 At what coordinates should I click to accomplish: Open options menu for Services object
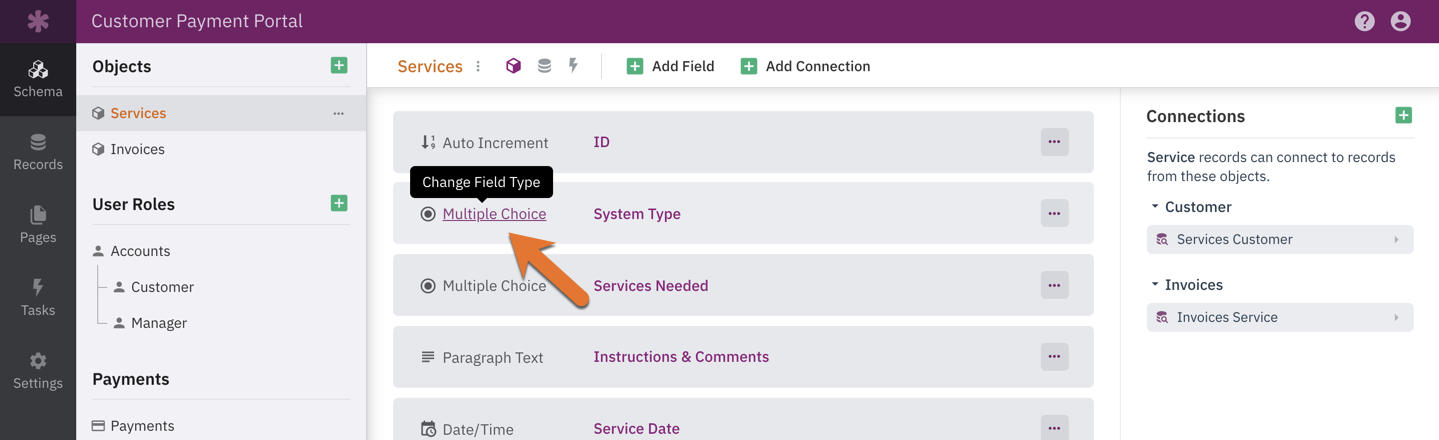point(339,113)
